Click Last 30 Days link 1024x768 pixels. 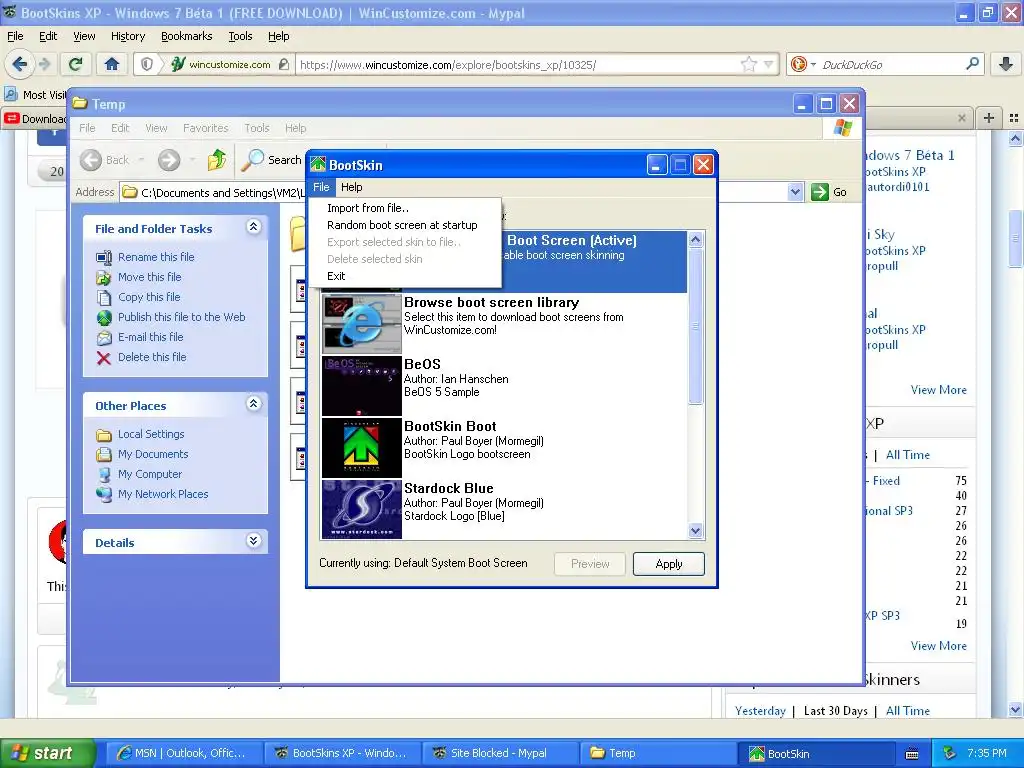point(836,711)
